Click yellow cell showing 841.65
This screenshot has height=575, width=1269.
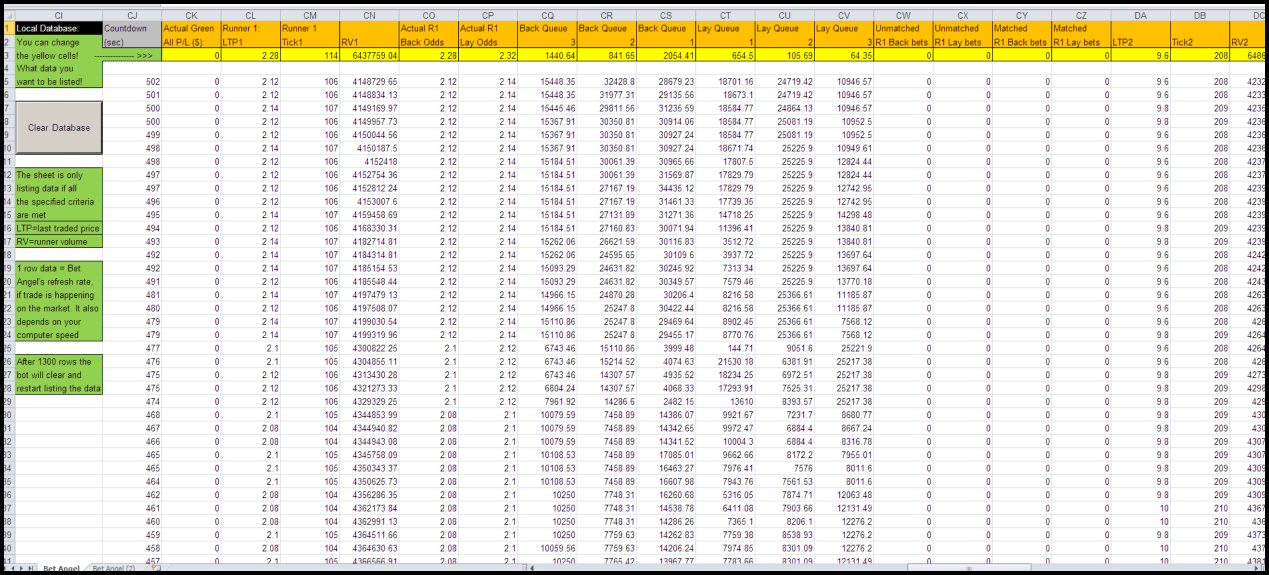(x=606, y=56)
